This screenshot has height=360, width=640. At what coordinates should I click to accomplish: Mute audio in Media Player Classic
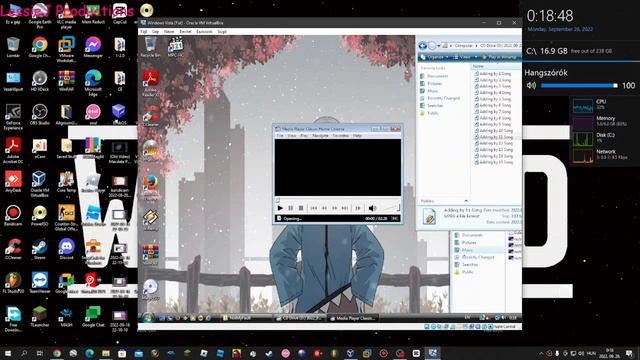[372, 208]
